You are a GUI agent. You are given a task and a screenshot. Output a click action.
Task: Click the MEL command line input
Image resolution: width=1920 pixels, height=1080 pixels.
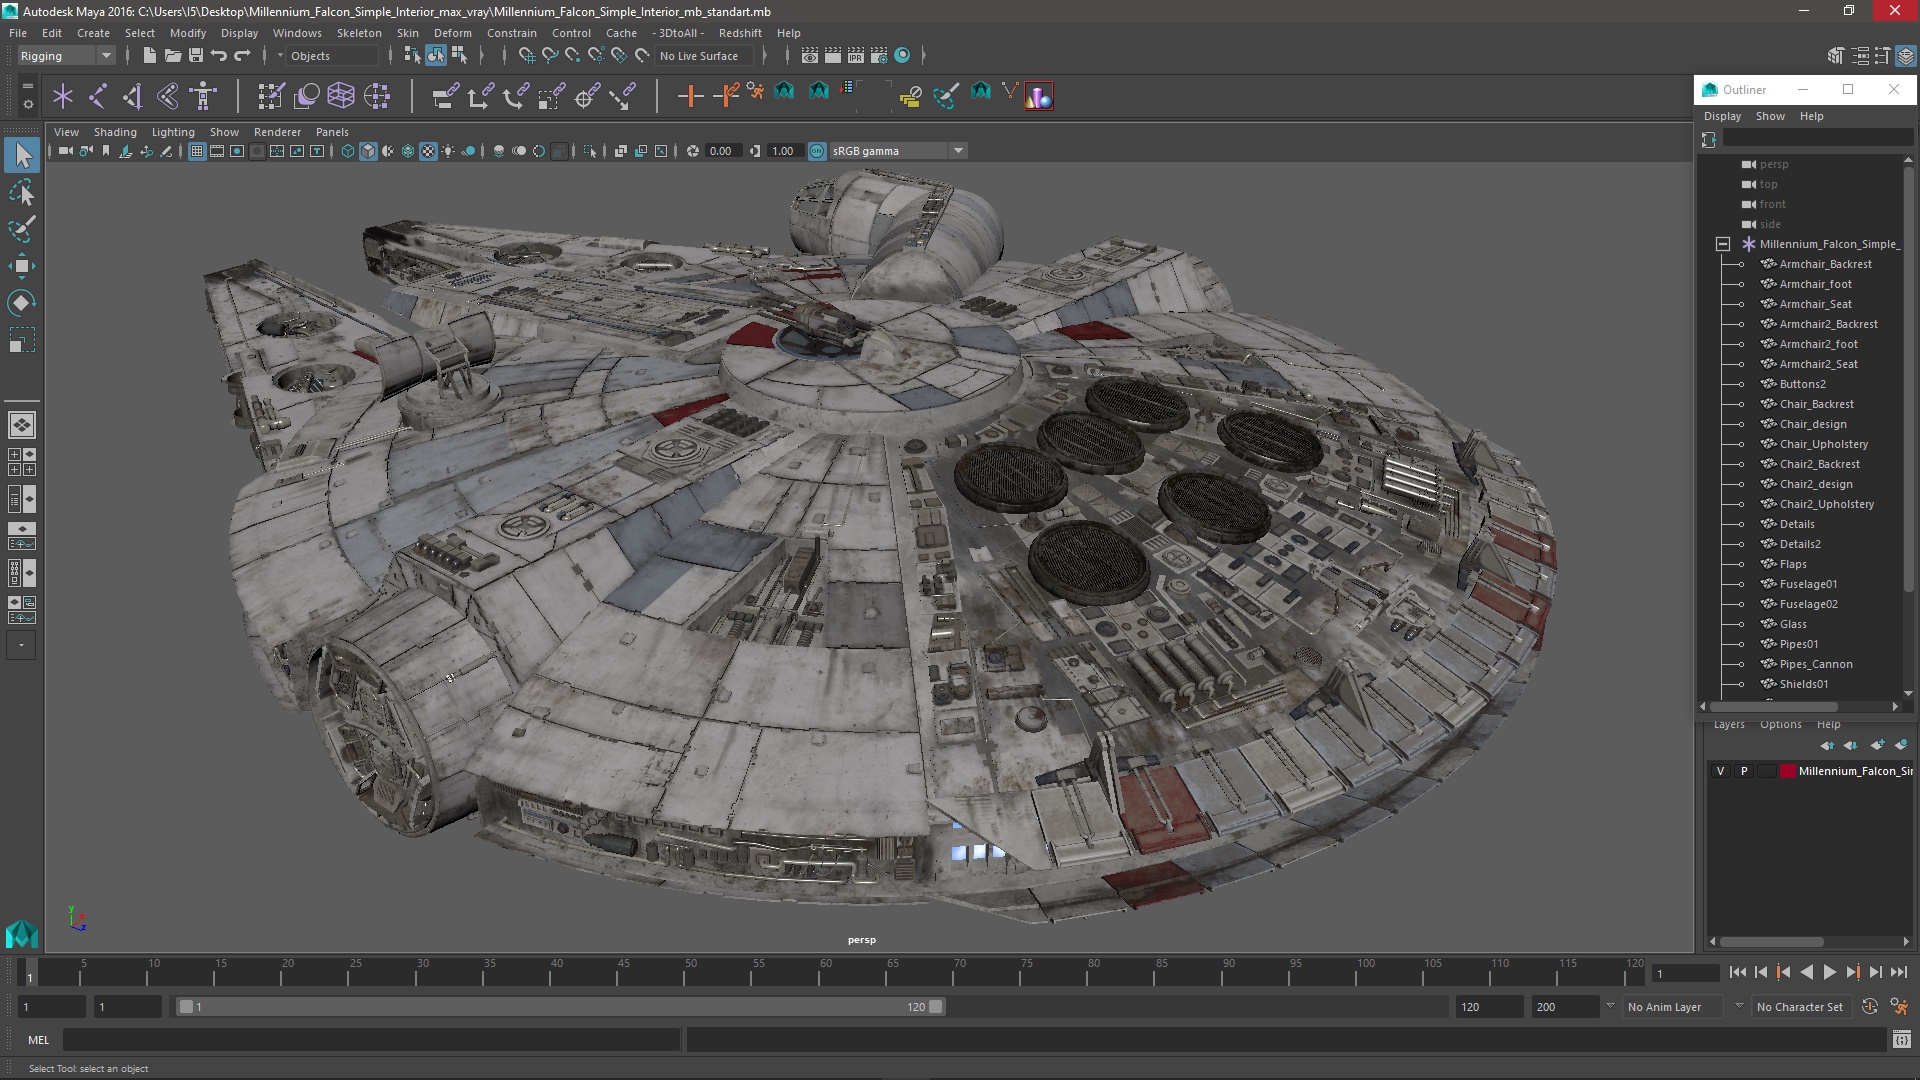tap(372, 1040)
